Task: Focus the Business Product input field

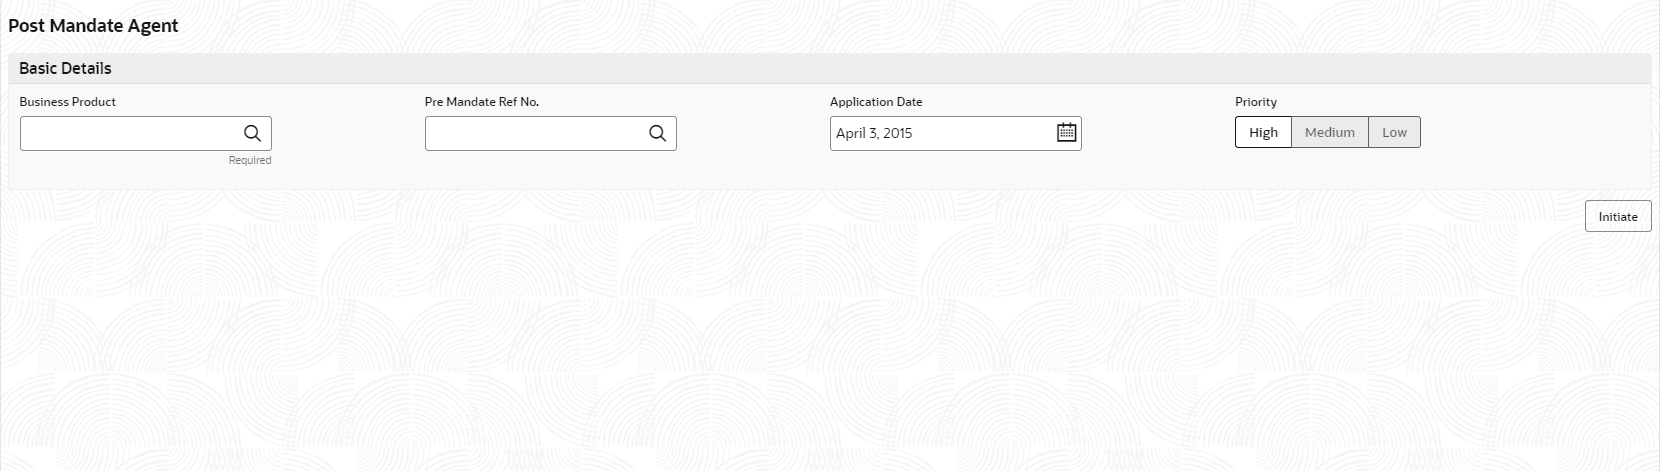Action: (130, 133)
